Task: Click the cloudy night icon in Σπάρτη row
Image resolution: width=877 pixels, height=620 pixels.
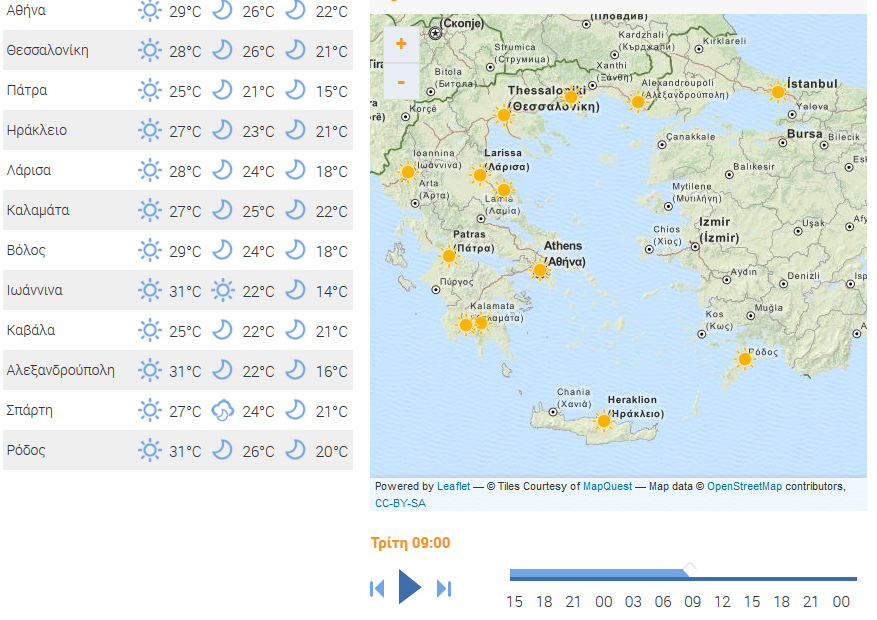Action: point(222,410)
